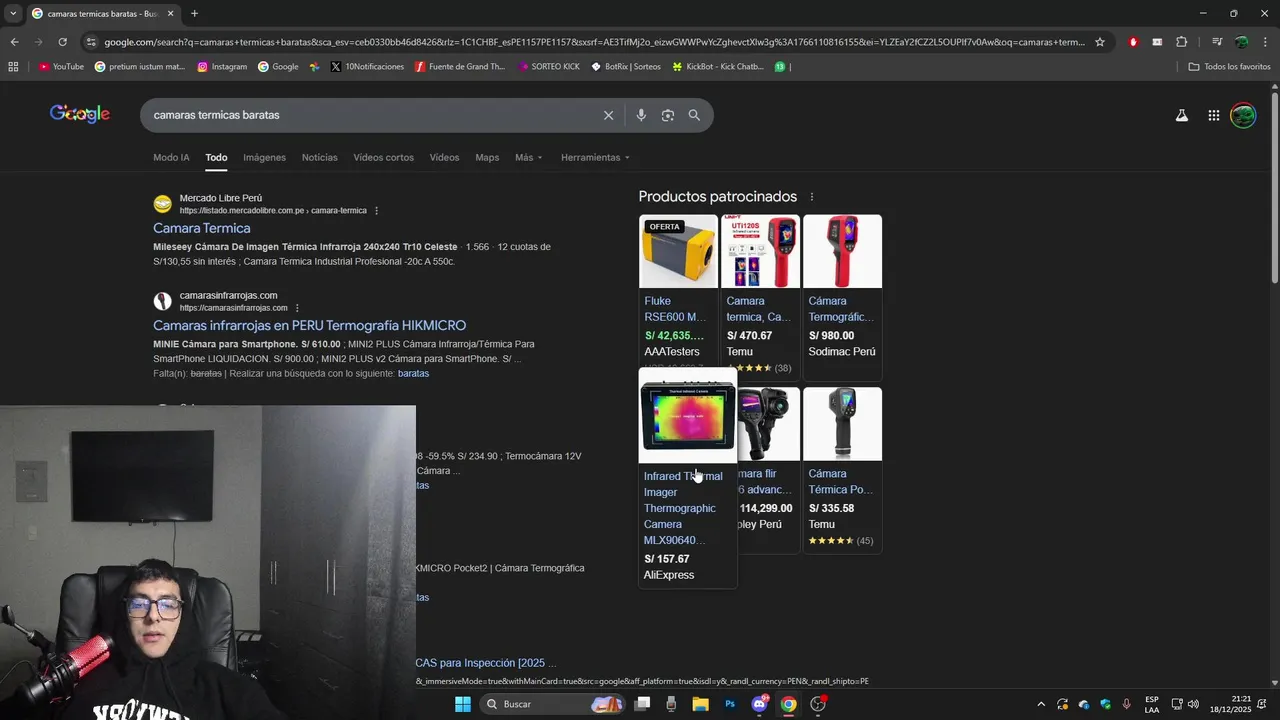Open SORTEO KICK bookmark
This screenshot has width=1280, height=720.
tap(549, 67)
